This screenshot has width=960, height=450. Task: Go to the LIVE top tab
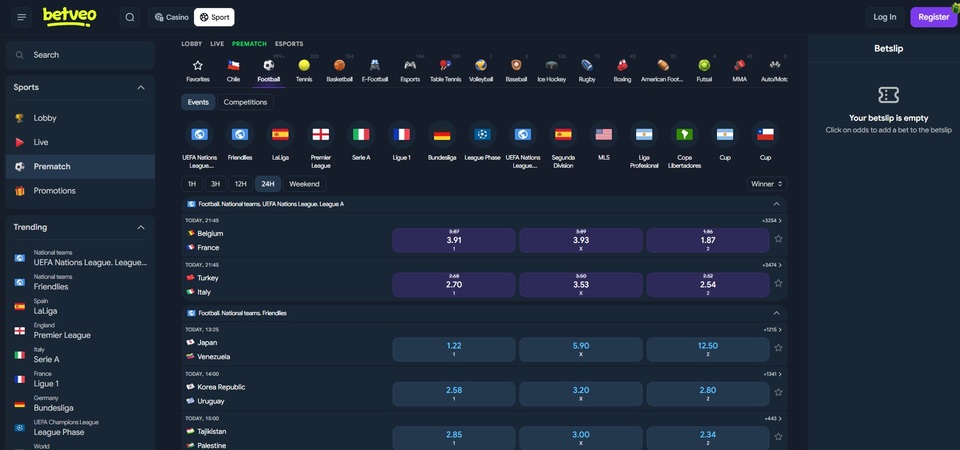tap(217, 44)
